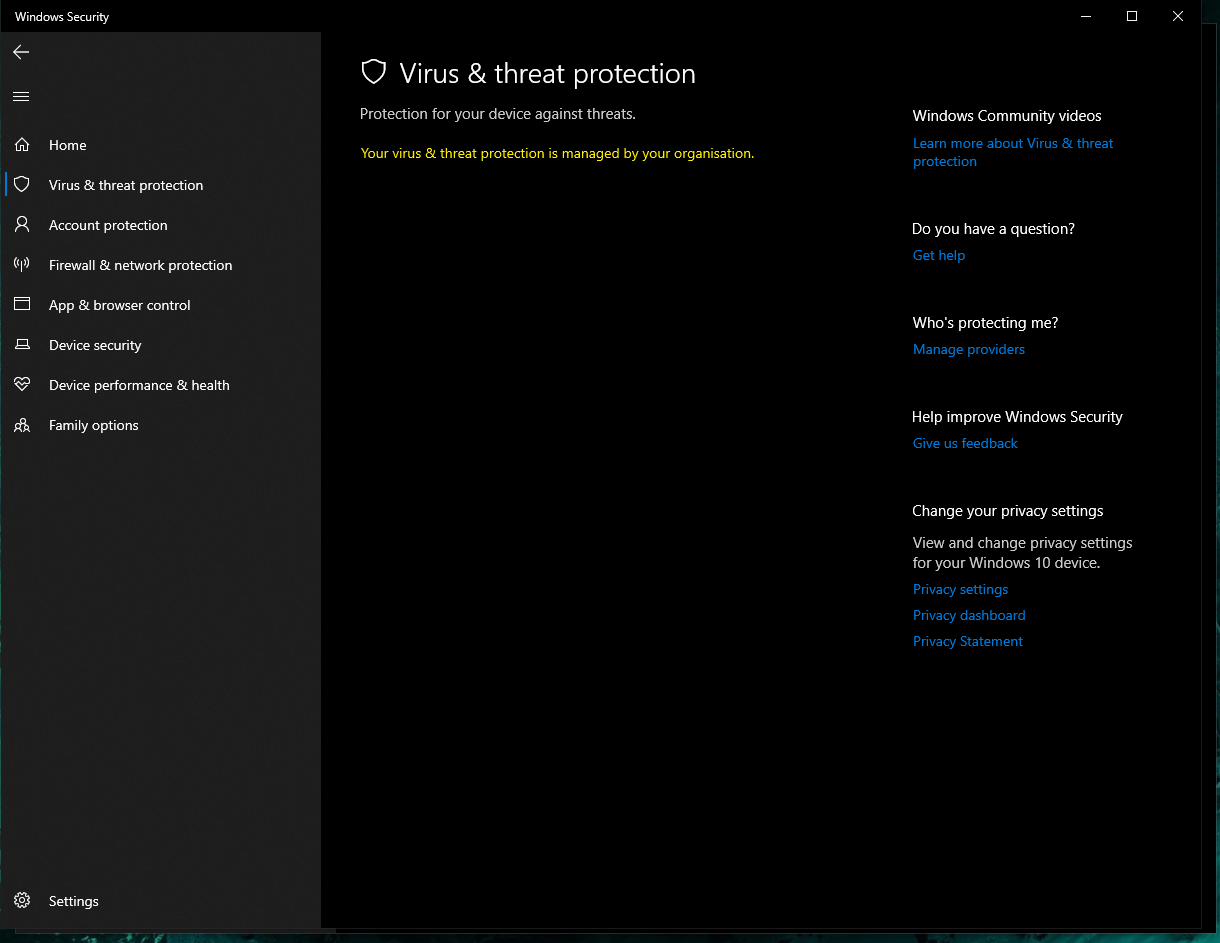Screen dimensions: 1220x943
Task: Maximize the Windows Security window
Action: pyautogui.click(x=1132, y=16)
